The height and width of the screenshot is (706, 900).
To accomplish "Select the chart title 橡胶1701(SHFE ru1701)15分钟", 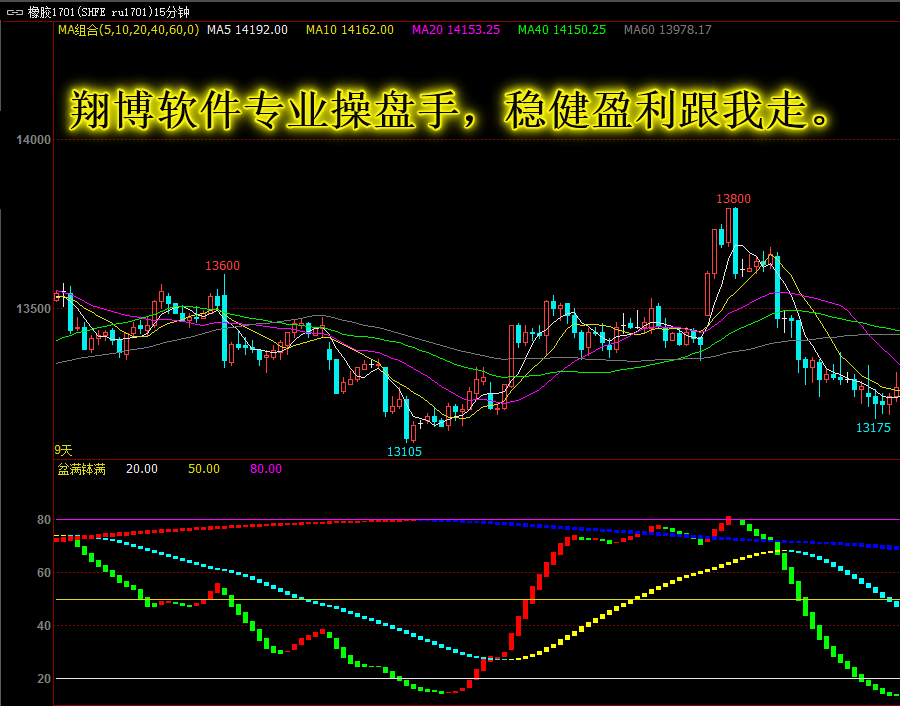I will (108, 11).
